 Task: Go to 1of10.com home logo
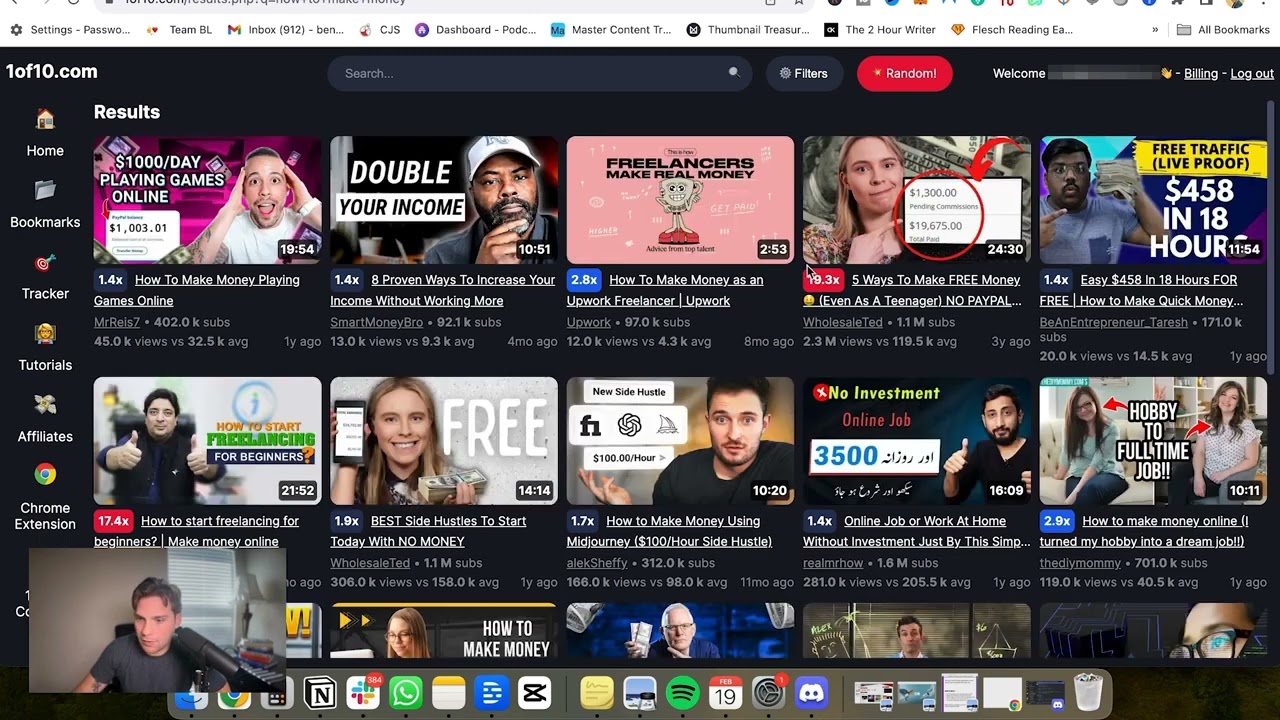coord(52,71)
